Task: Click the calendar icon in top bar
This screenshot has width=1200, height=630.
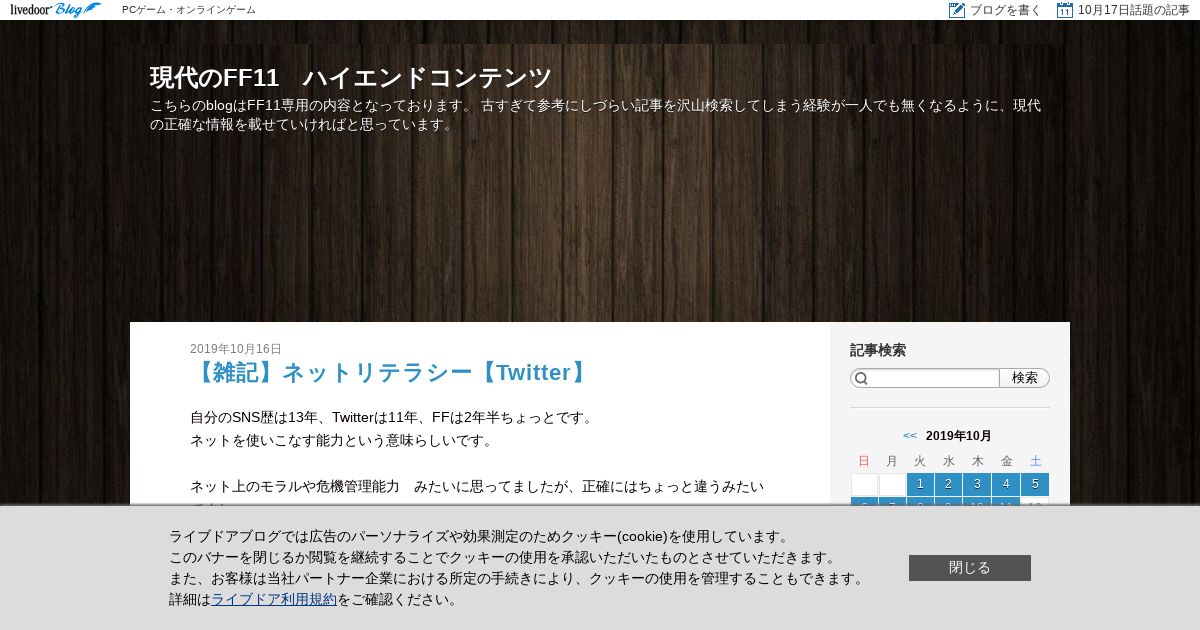Action: click(x=1065, y=10)
